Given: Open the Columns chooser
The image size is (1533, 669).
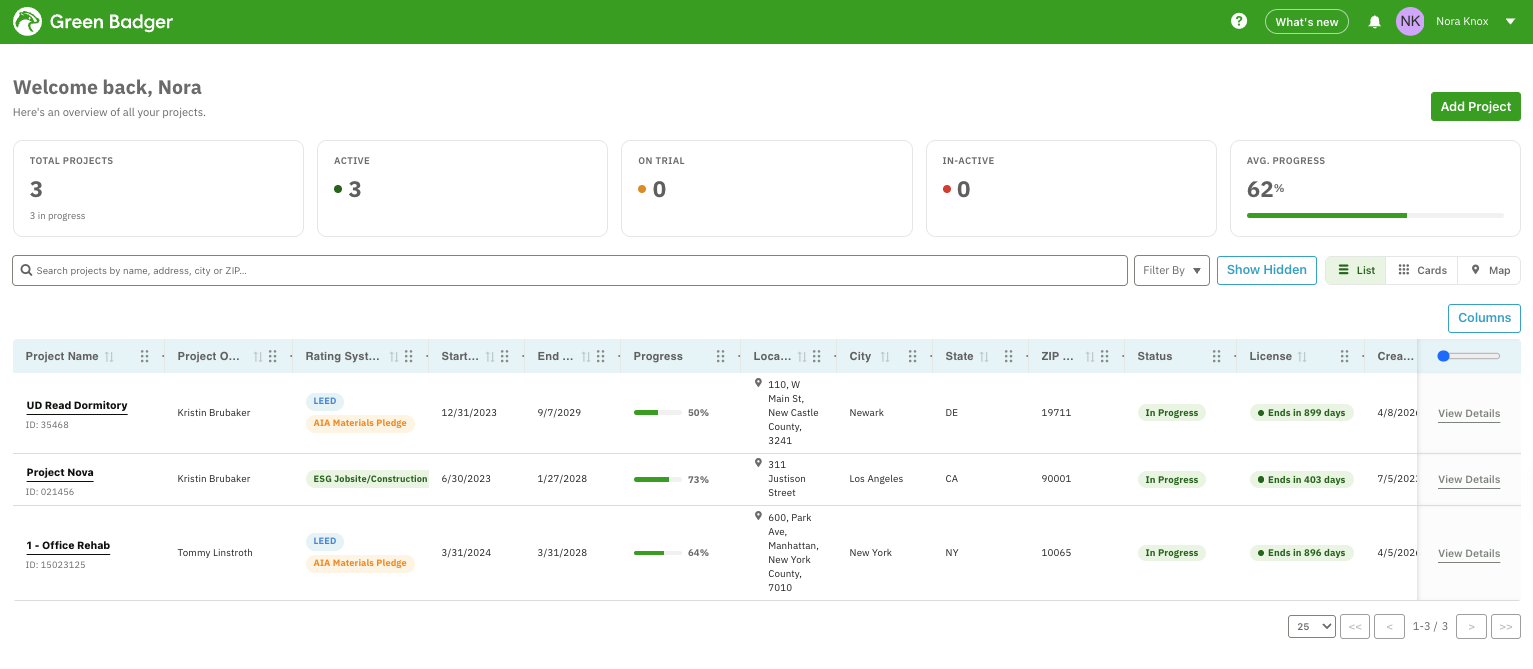Looking at the screenshot, I should [x=1484, y=318].
